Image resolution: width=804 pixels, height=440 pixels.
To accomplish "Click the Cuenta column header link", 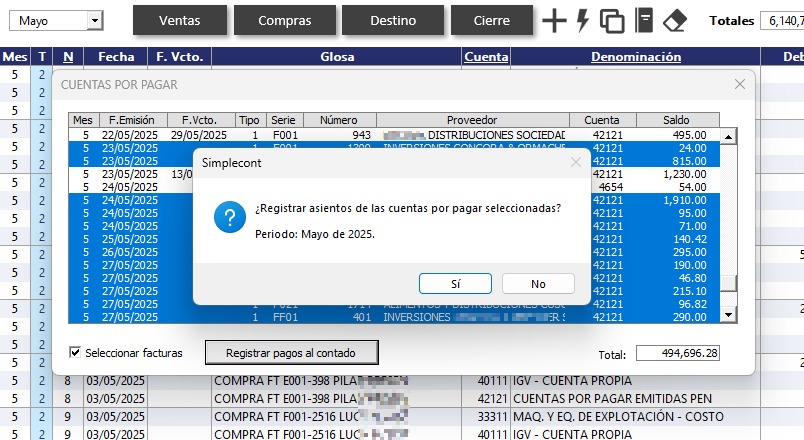I will [486, 56].
